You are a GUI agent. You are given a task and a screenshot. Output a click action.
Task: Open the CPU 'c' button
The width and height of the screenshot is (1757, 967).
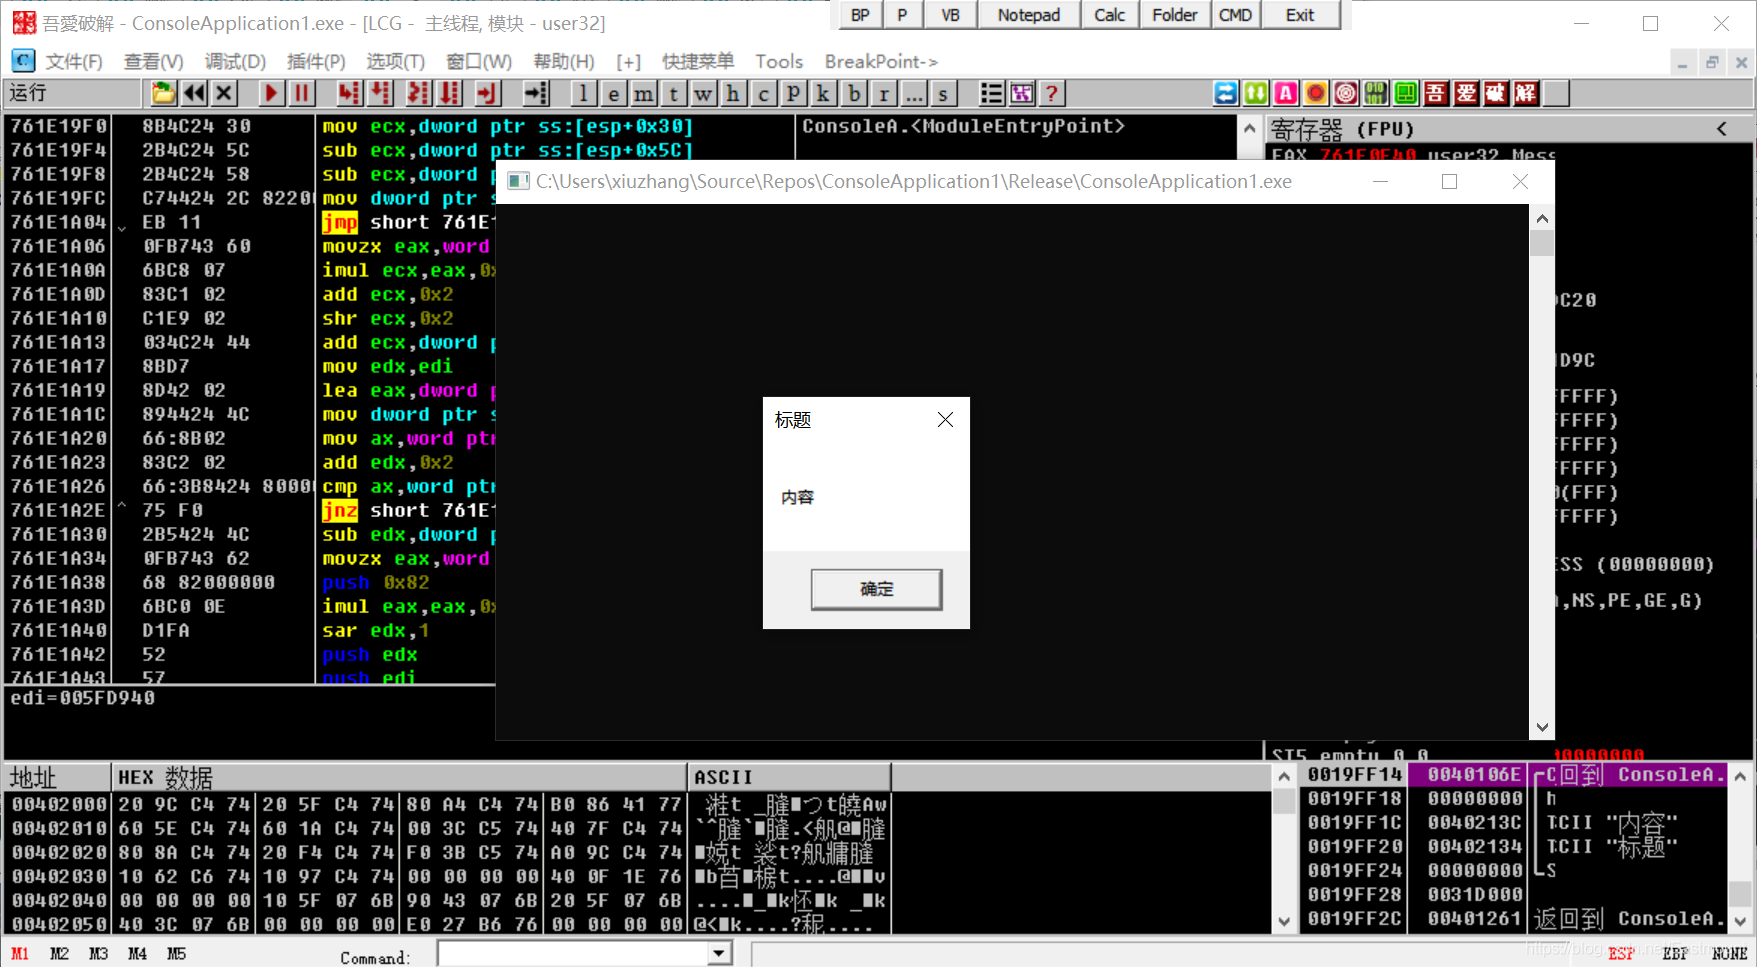pos(764,94)
